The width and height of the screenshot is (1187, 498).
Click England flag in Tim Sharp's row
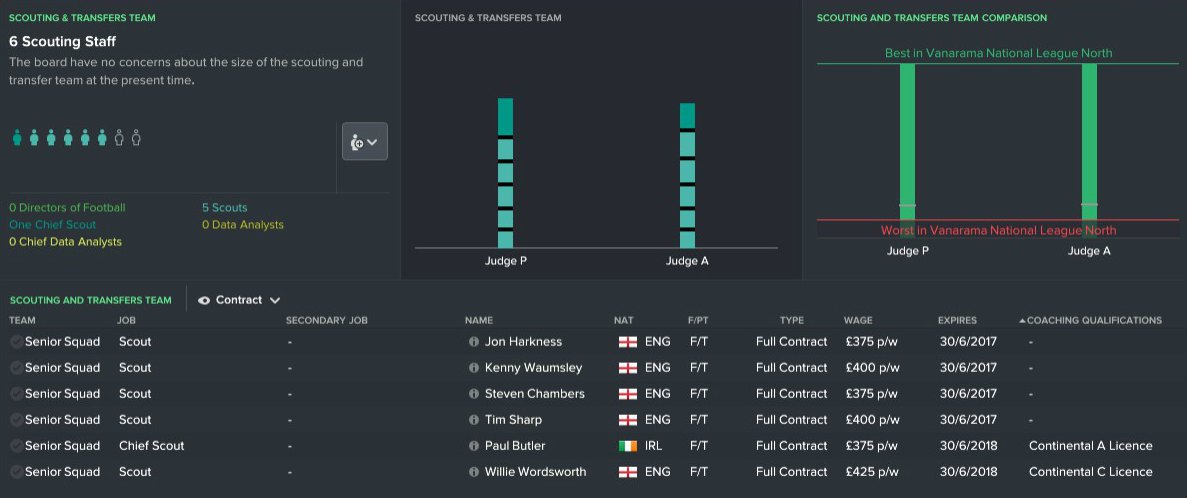click(x=627, y=420)
